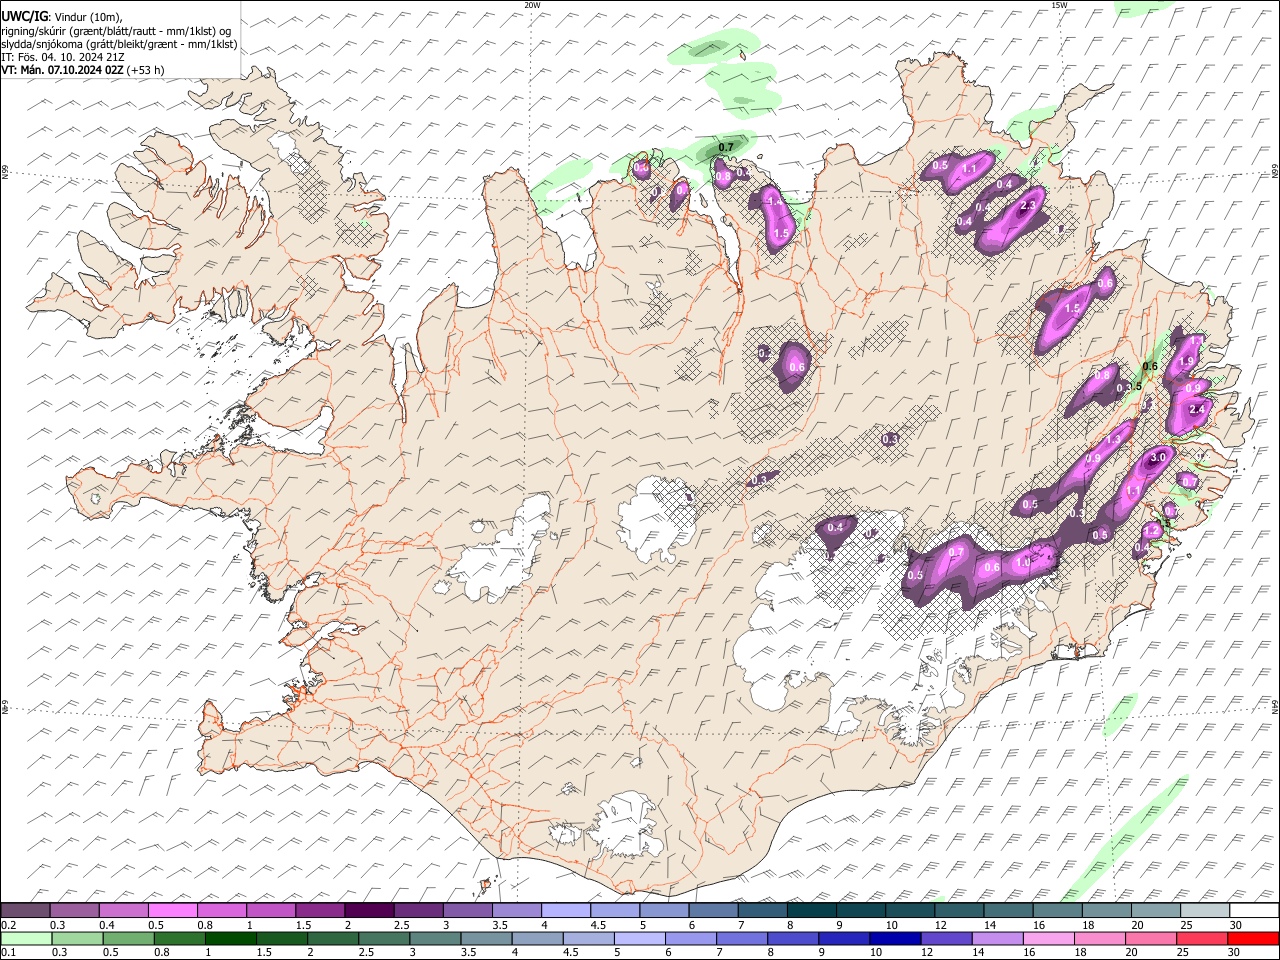Click the pale gray 25–30 swatch in top legend row
1280x960 pixels.
tap(1203, 910)
